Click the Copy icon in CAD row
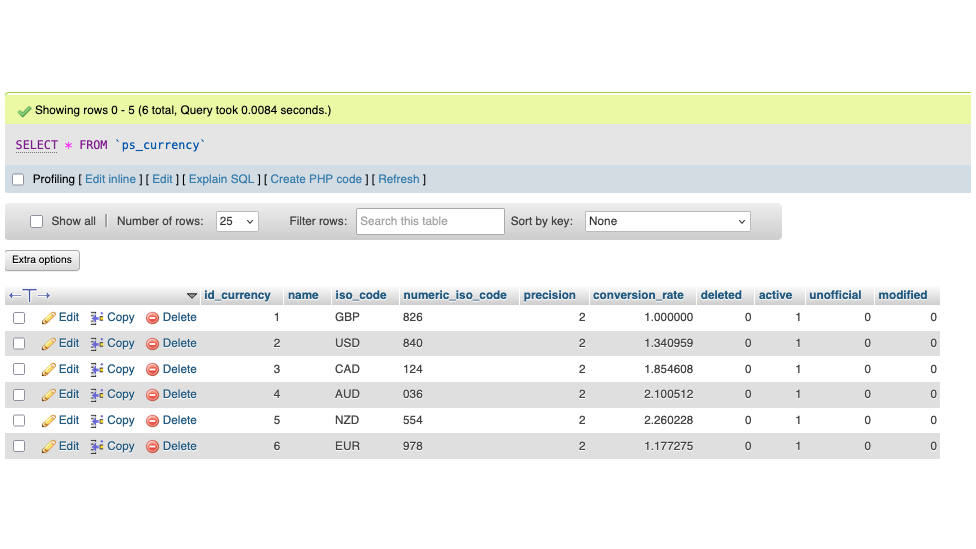Screen dimensions: 976x549 point(96,370)
